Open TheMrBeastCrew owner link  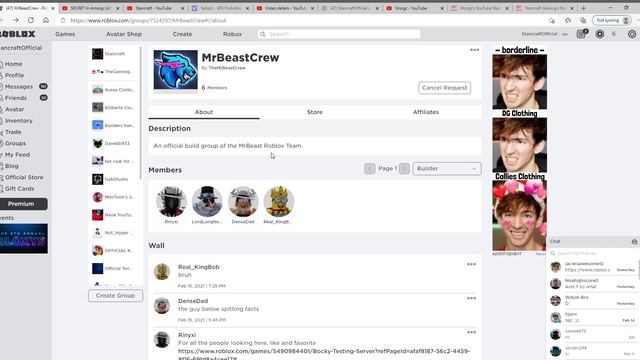click(227, 68)
